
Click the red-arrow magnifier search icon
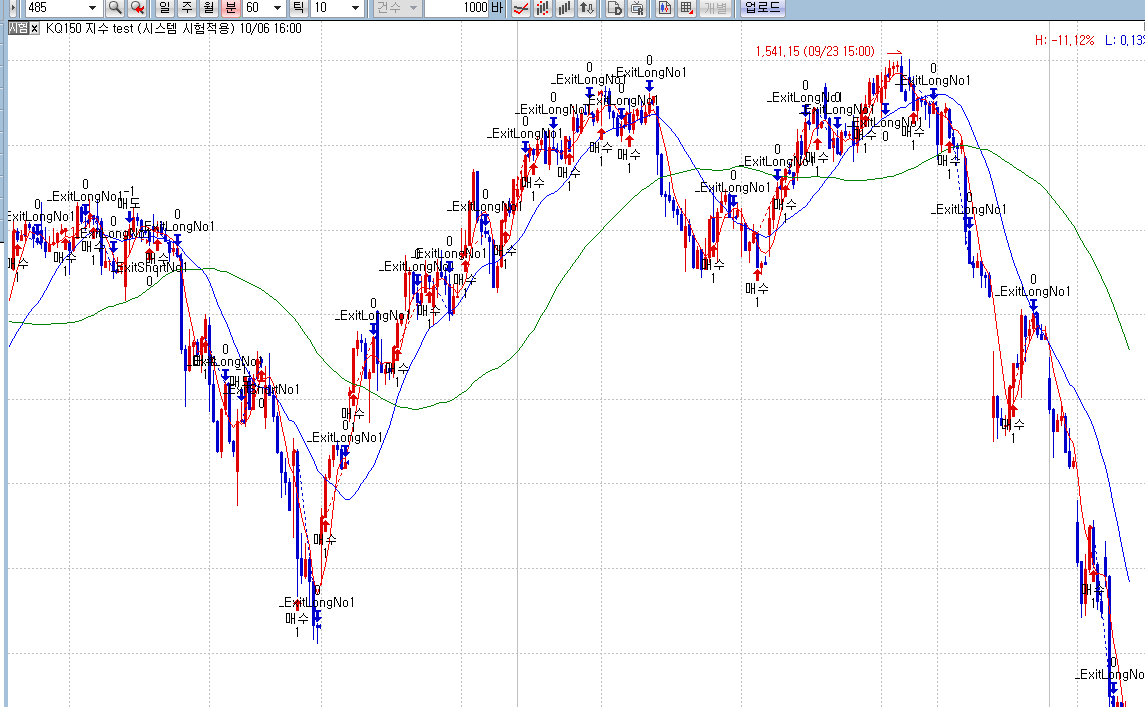138,8
